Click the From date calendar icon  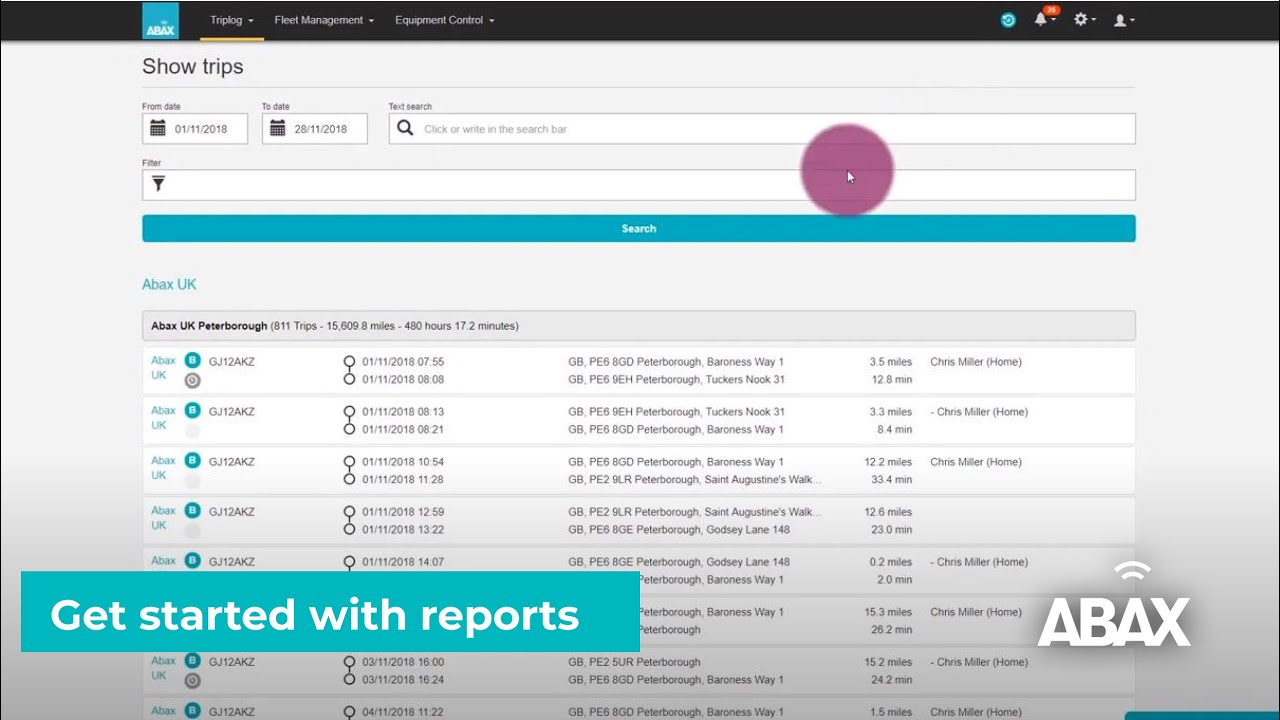(x=158, y=129)
